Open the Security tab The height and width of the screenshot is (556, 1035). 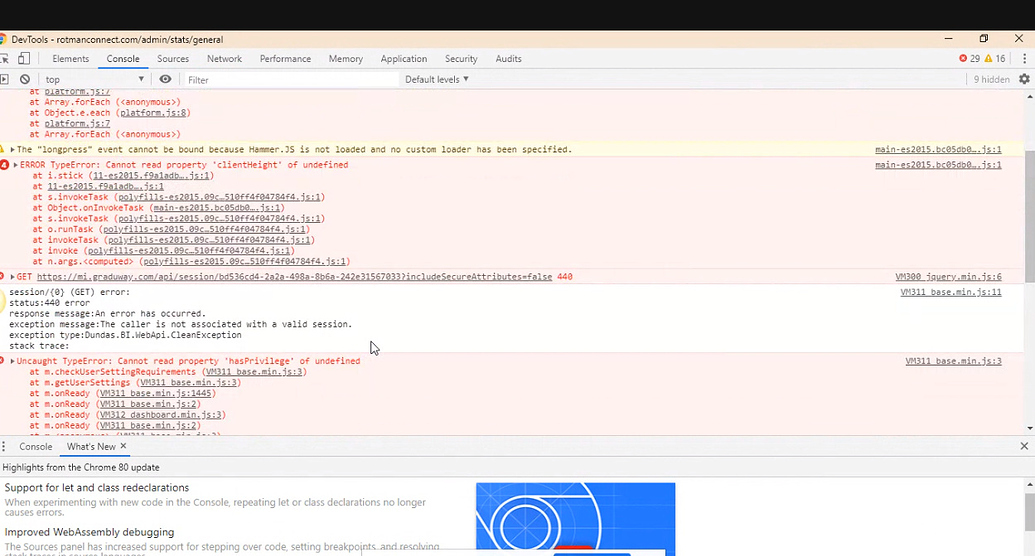pos(461,59)
